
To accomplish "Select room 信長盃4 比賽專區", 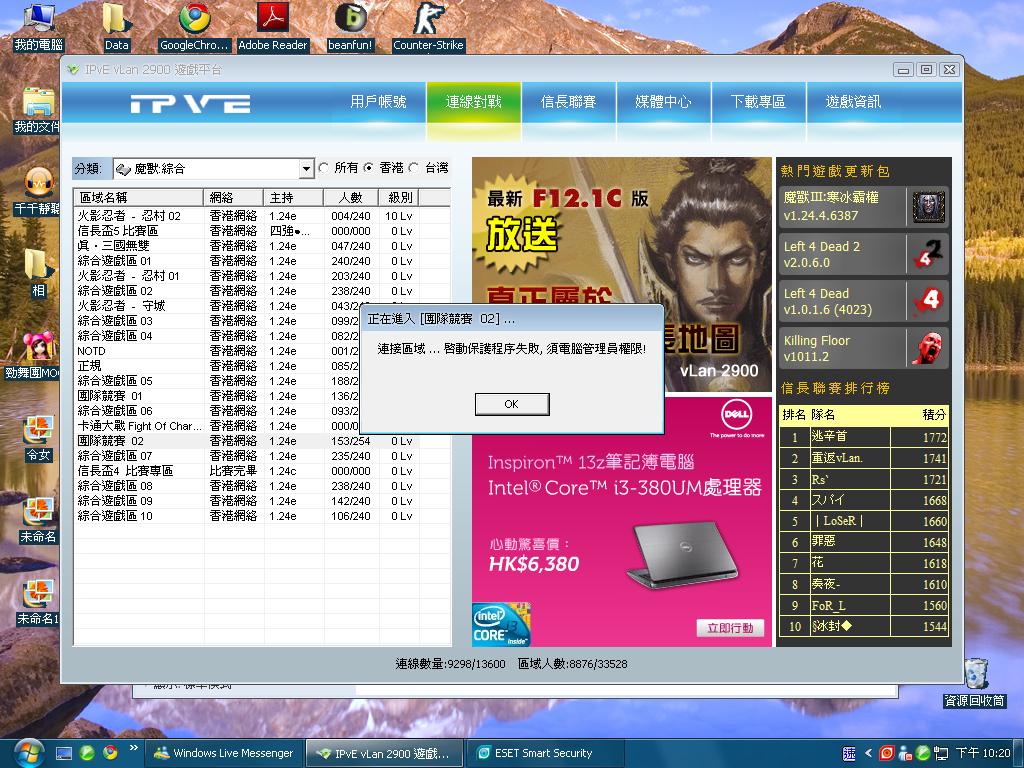I will 262,471.
